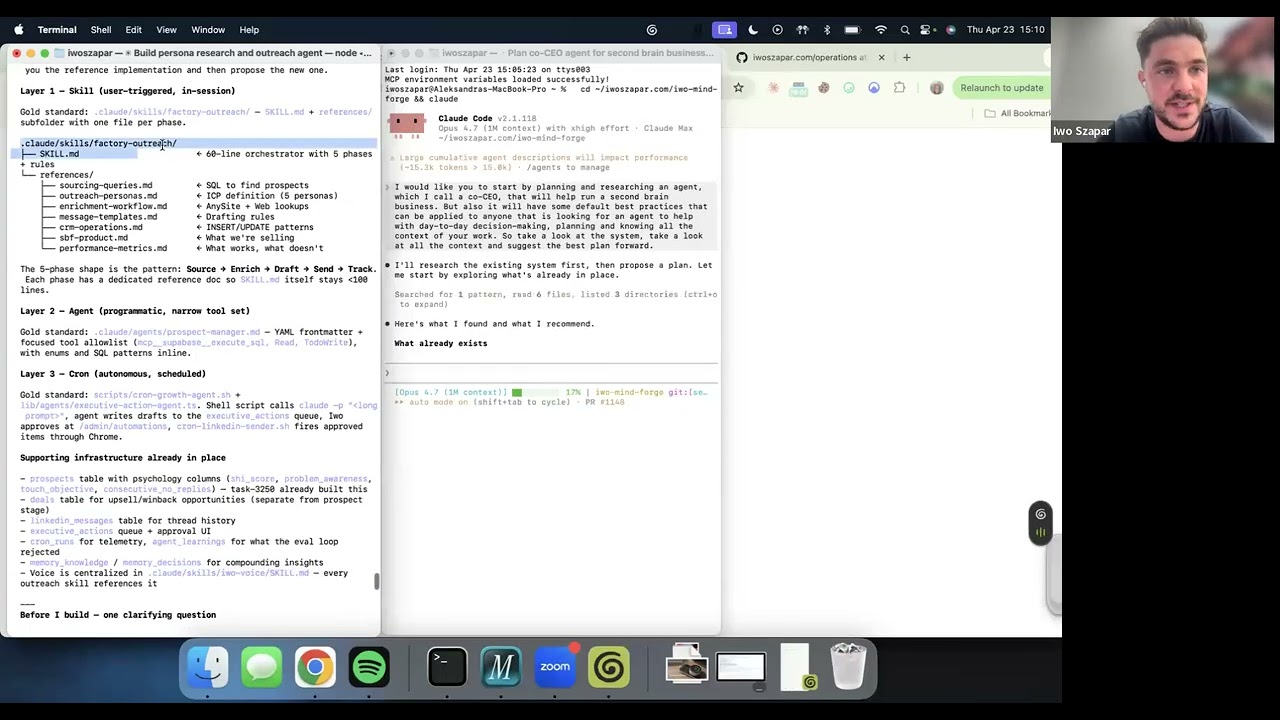The width and height of the screenshot is (1280, 720).
Task: Click the left terminal scrollbar thumb
Action: (377, 582)
